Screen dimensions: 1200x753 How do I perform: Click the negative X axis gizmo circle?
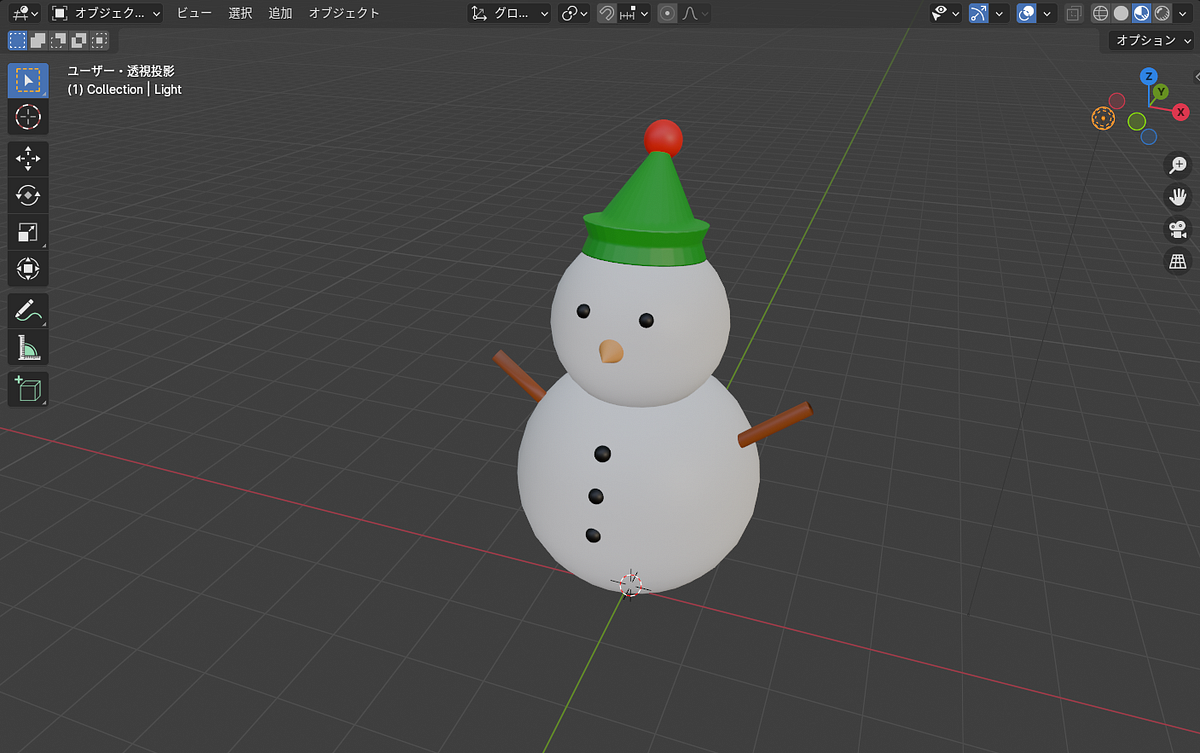[x=1117, y=101]
